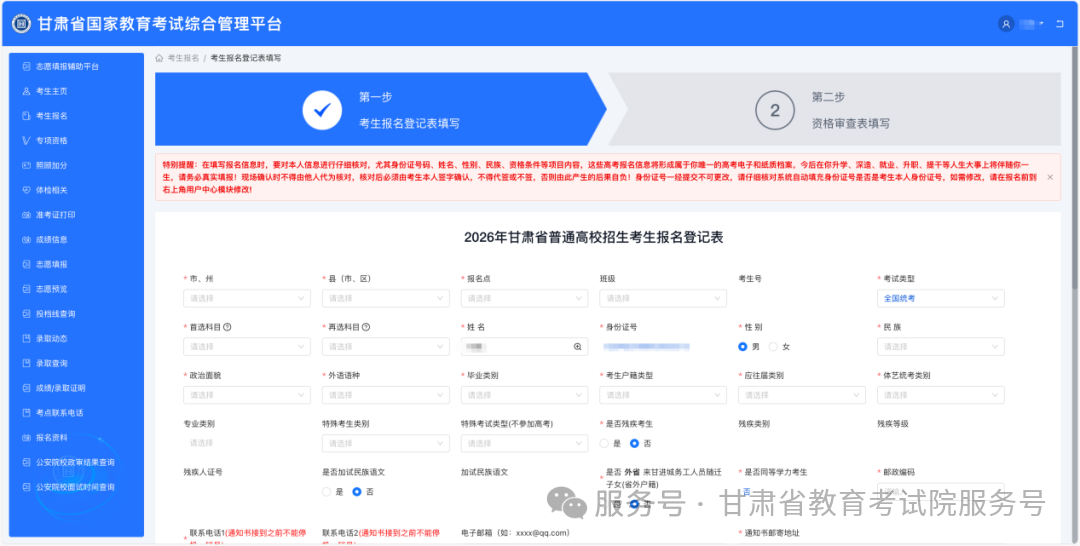Click 考生报名 breadcrumb link
Image resolution: width=1080 pixels, height=546 pixels.
pos(183,58)
